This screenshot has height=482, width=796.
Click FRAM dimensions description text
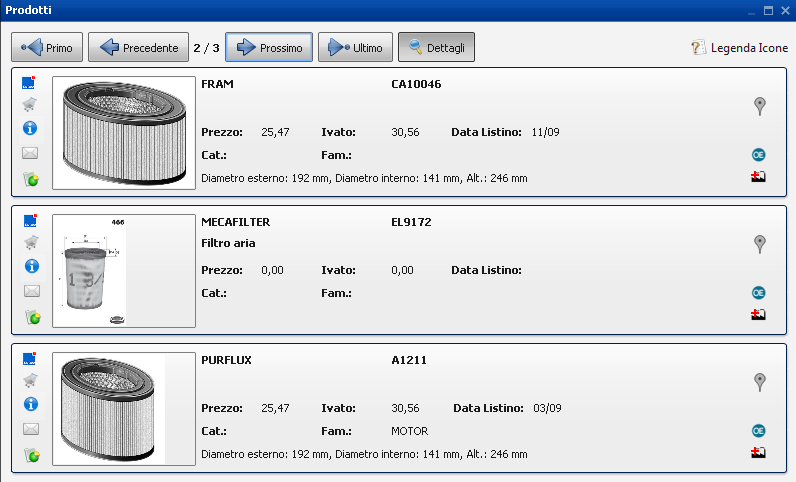click(x=364, y=178)
